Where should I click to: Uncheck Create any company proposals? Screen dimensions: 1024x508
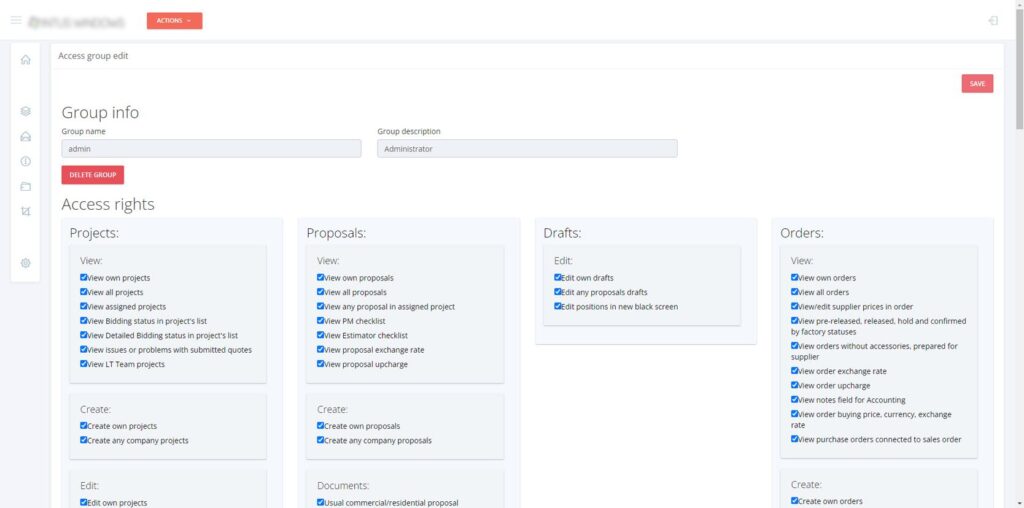tap(320, 440)
